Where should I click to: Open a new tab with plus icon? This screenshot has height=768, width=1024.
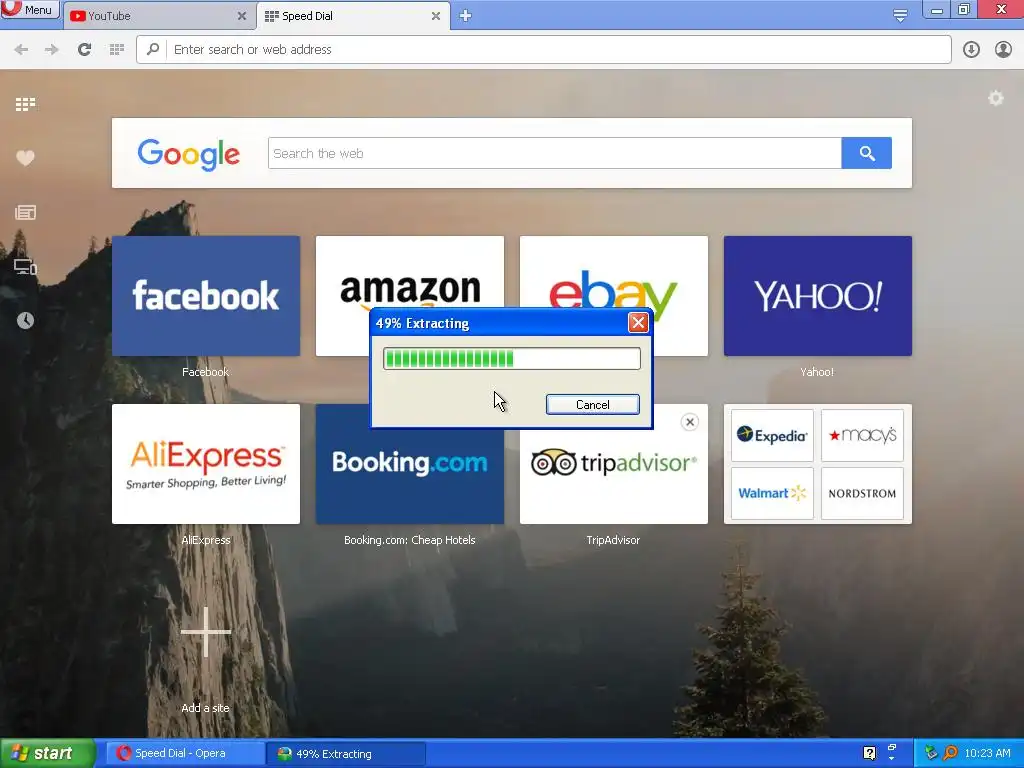465,16
